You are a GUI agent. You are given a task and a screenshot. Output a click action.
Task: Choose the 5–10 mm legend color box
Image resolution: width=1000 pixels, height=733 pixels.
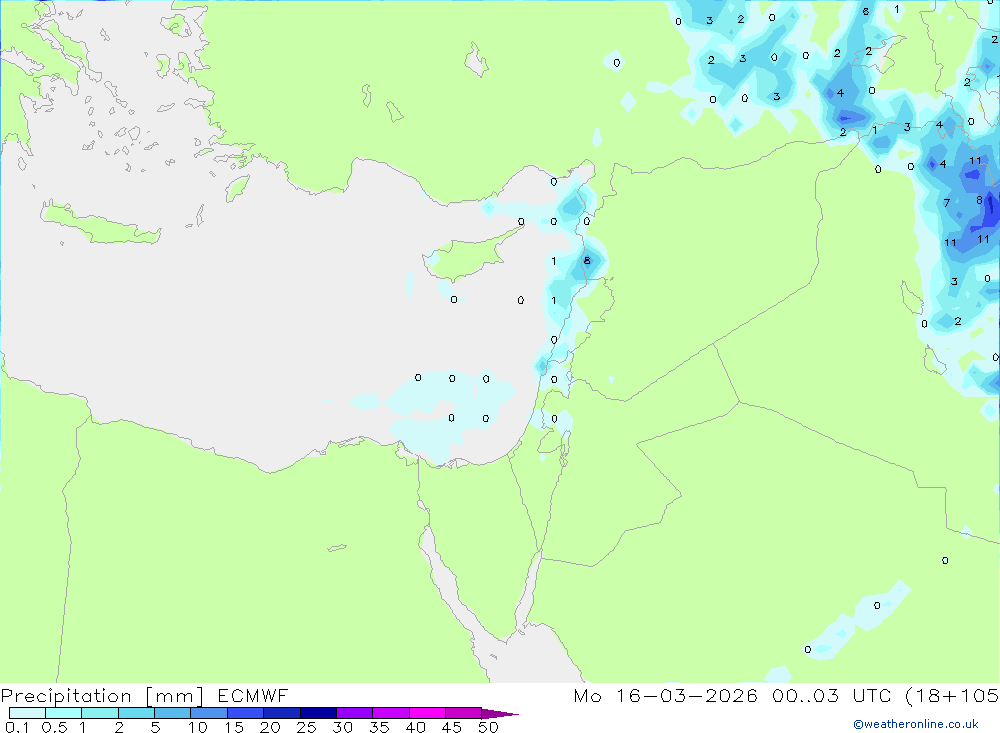[x=172, y=713]
